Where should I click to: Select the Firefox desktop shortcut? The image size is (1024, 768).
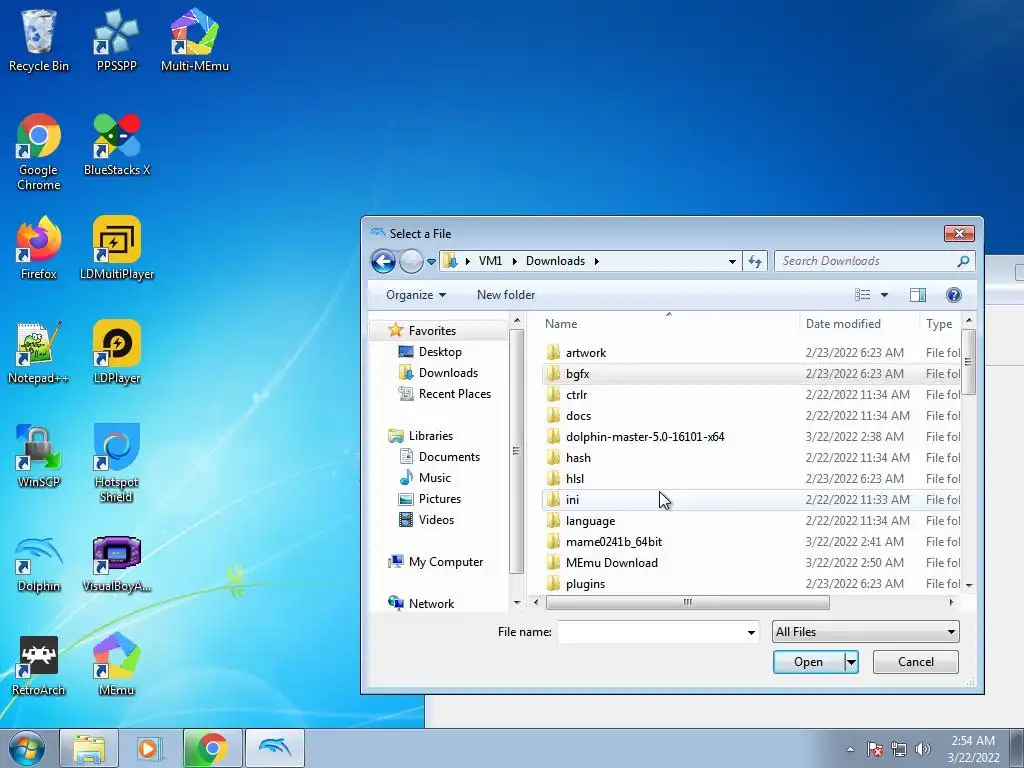coord(39,248)
